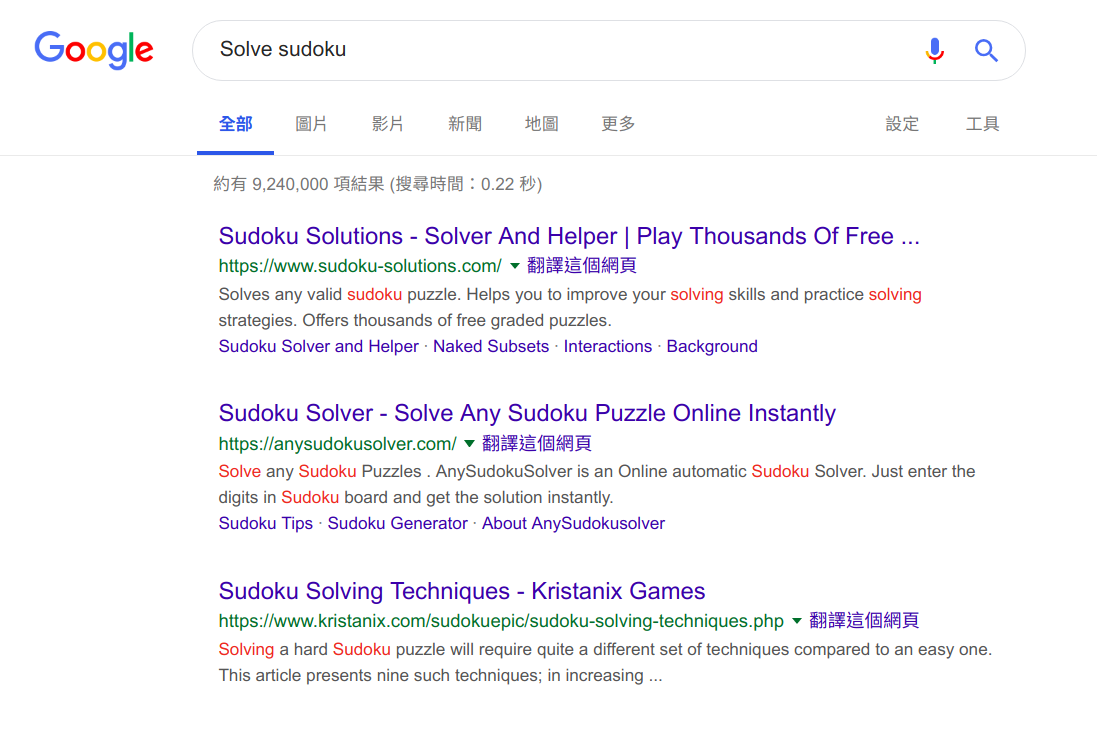Open the 新聞 tab
The height and width of the screenshot is (731, 1097).
click(x=465, y=124)
